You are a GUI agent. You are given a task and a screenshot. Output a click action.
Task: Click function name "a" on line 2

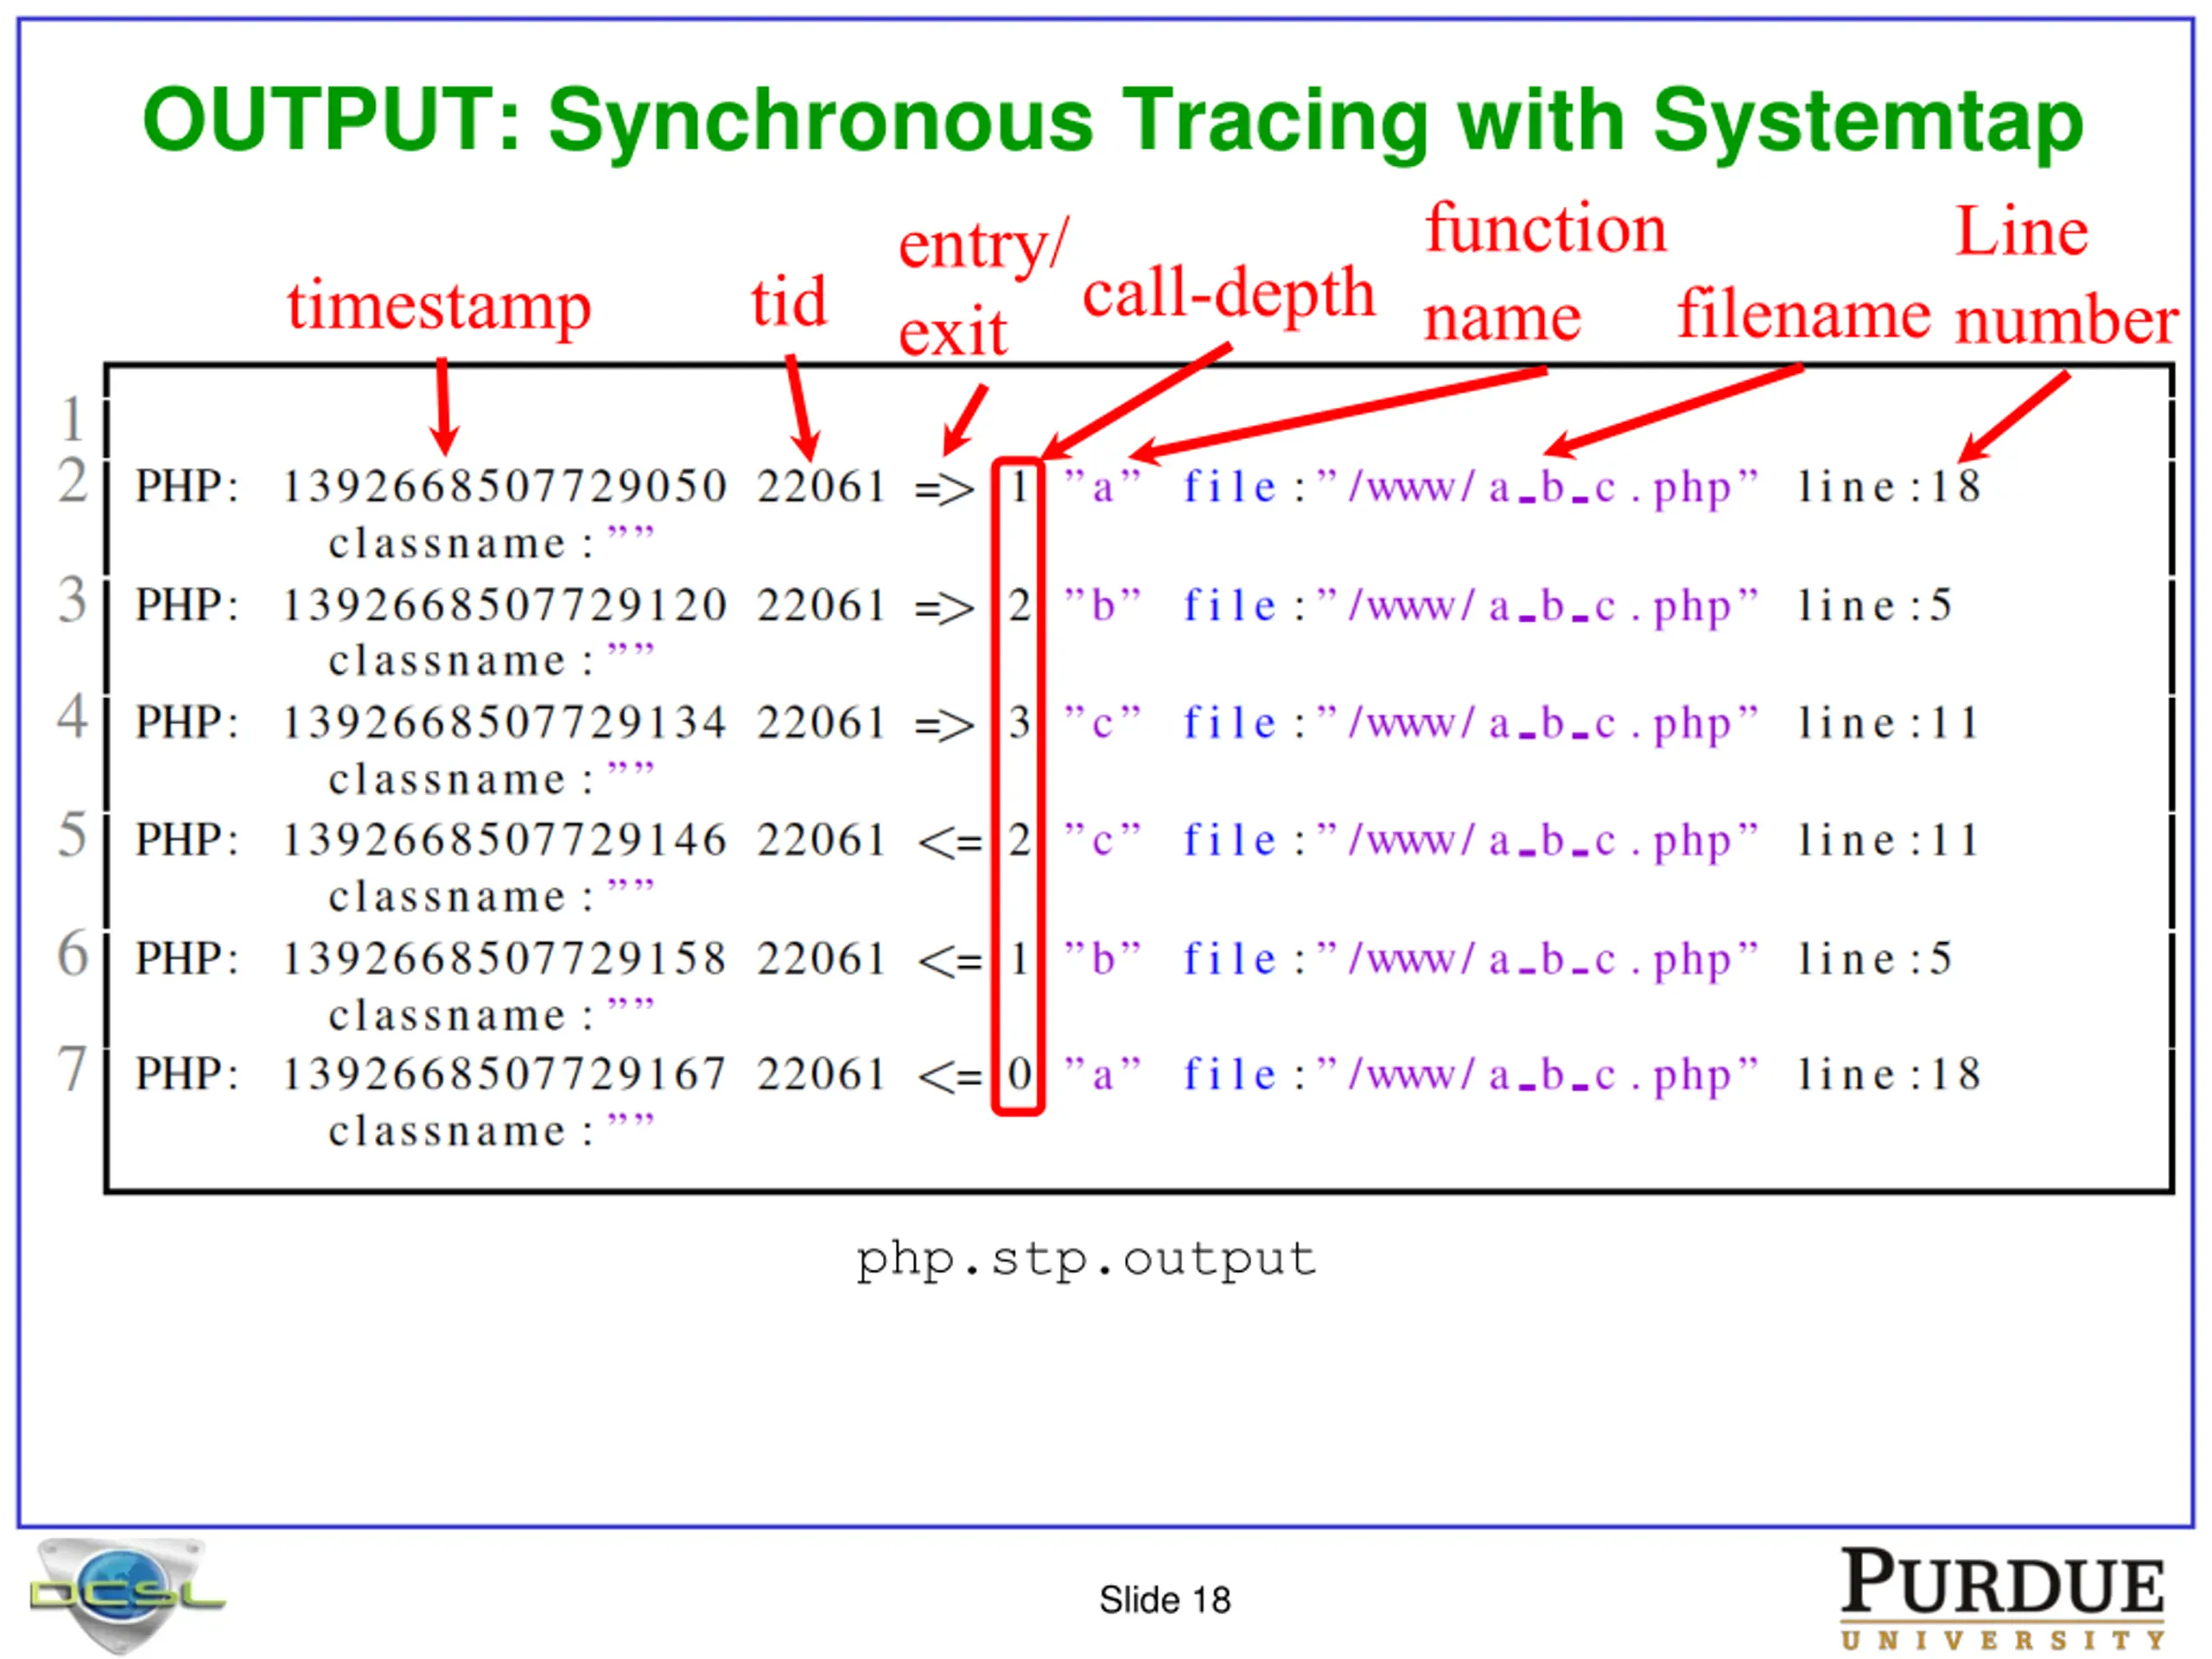click(1102, 486)
